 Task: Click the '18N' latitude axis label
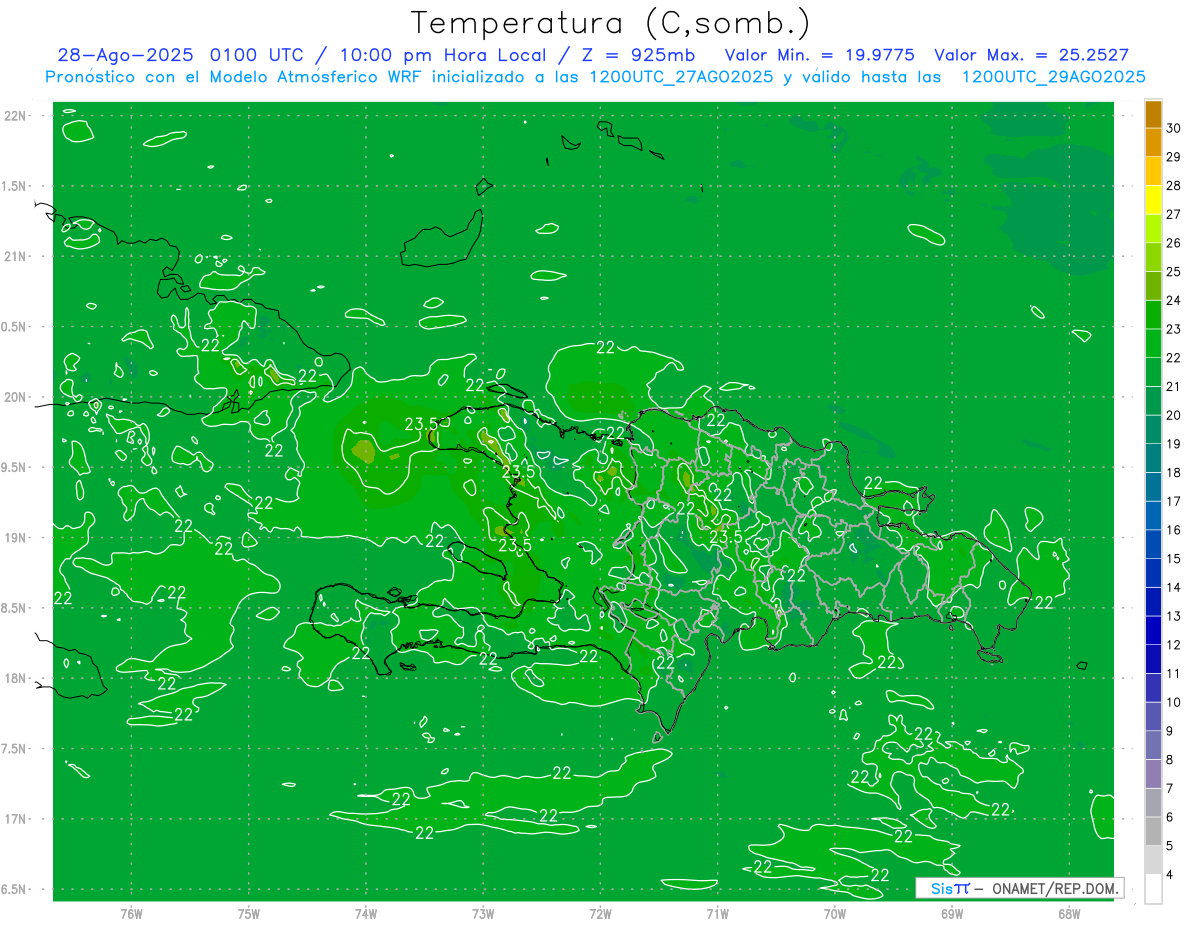[14, 678]
